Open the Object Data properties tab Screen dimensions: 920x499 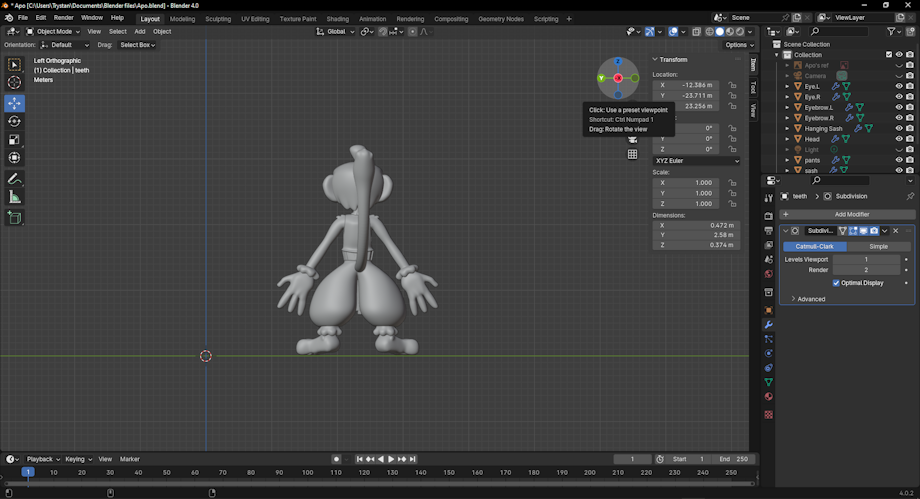[769, 382]
